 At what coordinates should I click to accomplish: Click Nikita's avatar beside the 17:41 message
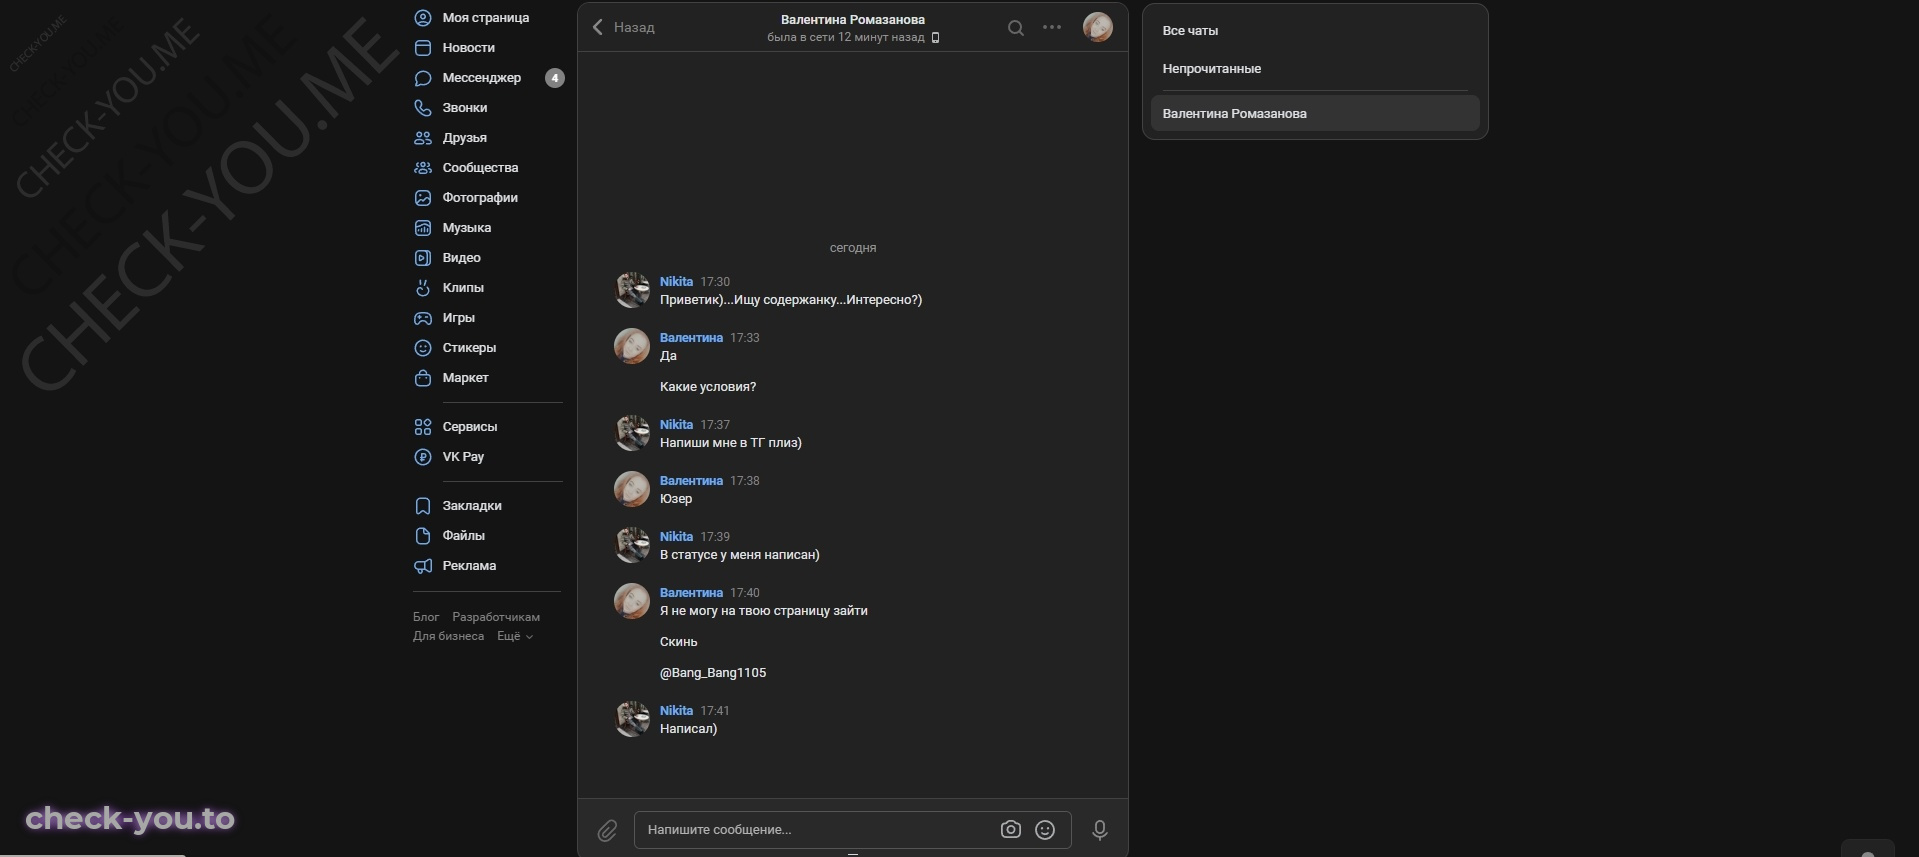click(632, 719)
